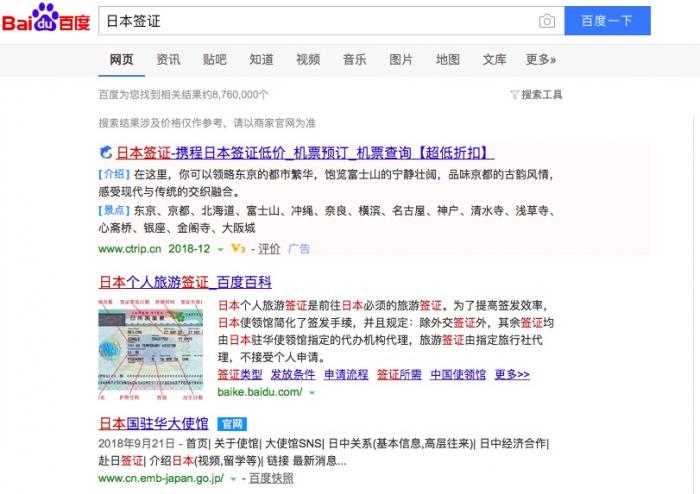The height and width of the screenshot is (494, 700).
Task: Open the 地图 tab
Action: tap(448, 60)
